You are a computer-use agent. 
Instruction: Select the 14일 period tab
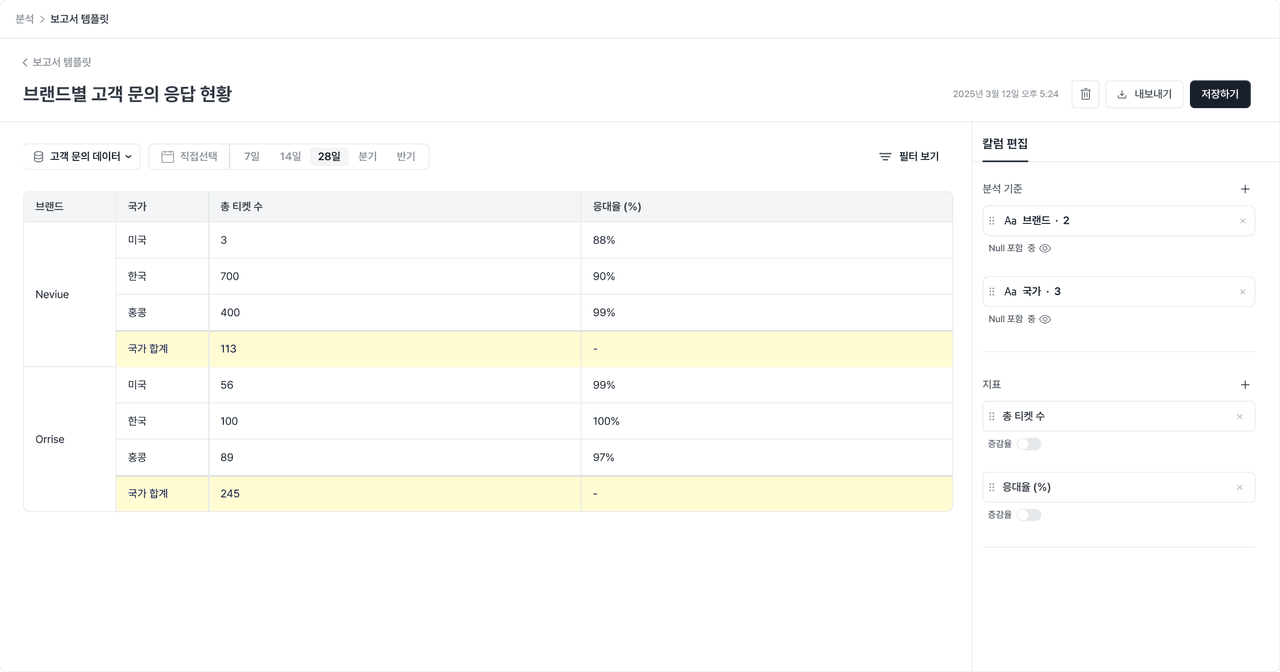[290, 157]
